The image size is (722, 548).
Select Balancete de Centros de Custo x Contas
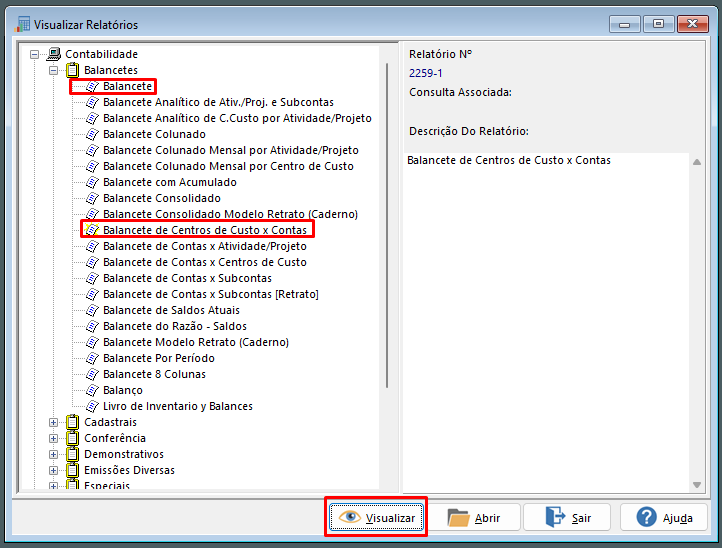pyautogui.click(x=205, y=230)
